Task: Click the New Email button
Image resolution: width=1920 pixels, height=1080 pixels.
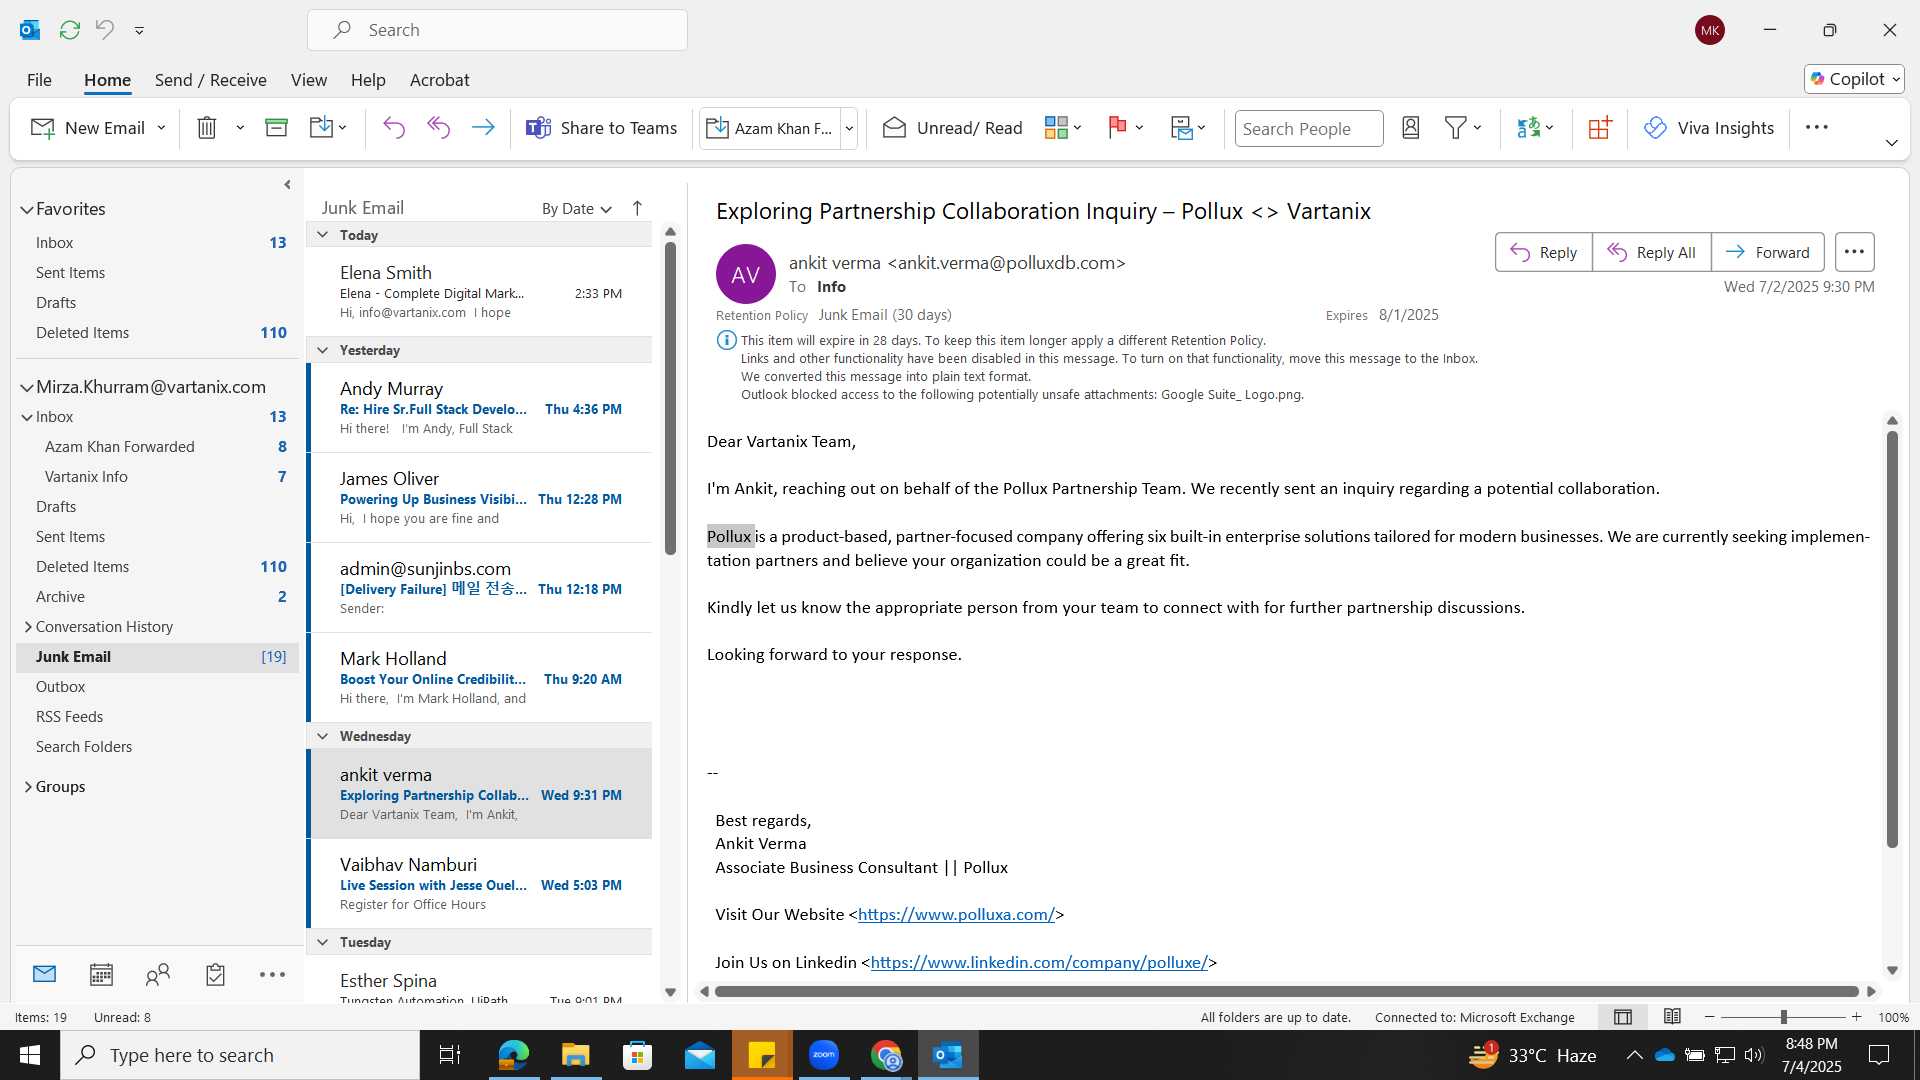Action: tap(87, 128)
